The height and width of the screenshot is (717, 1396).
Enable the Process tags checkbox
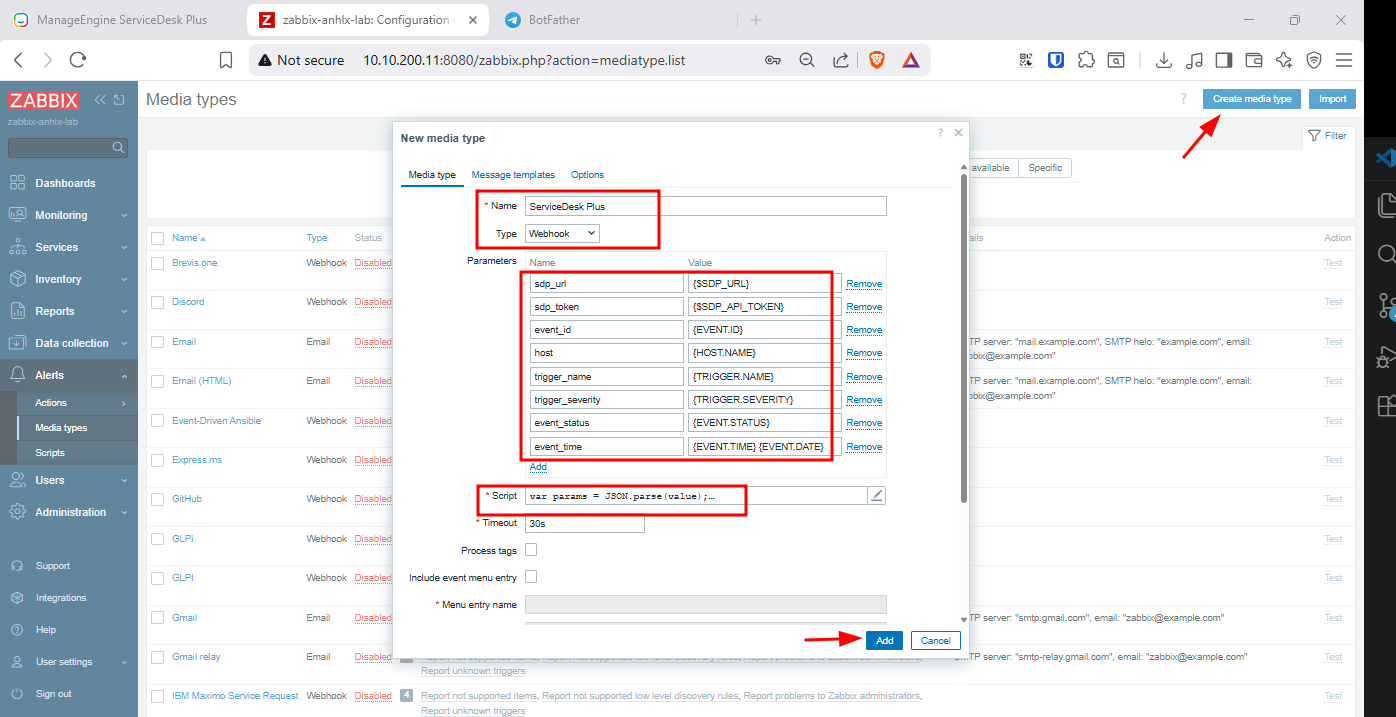tap(531, 550)
